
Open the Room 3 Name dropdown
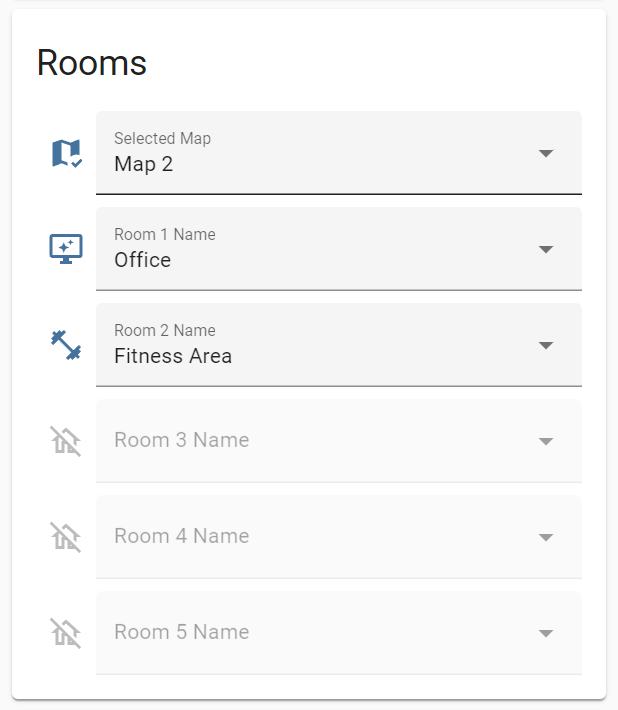(339, 441)
